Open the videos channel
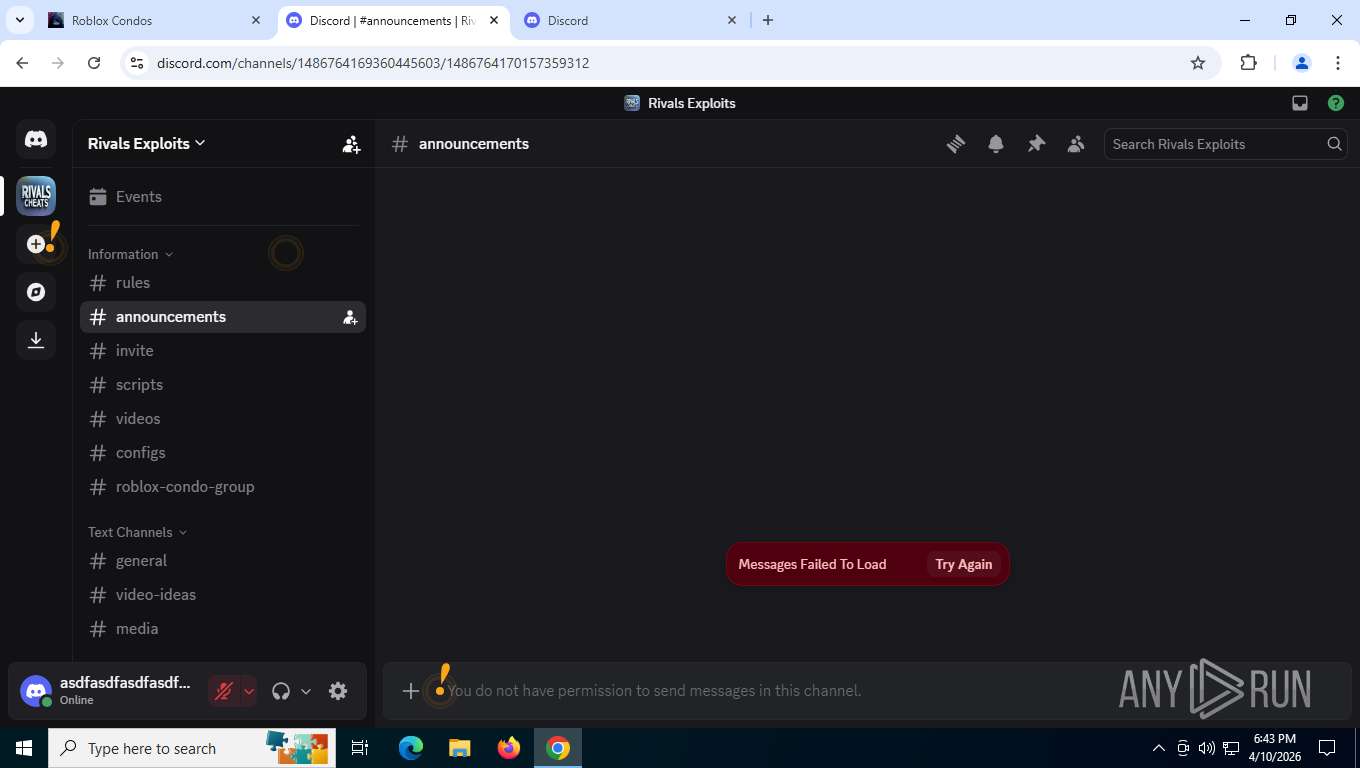The image size is (1360, 768). tap(223, 419)
